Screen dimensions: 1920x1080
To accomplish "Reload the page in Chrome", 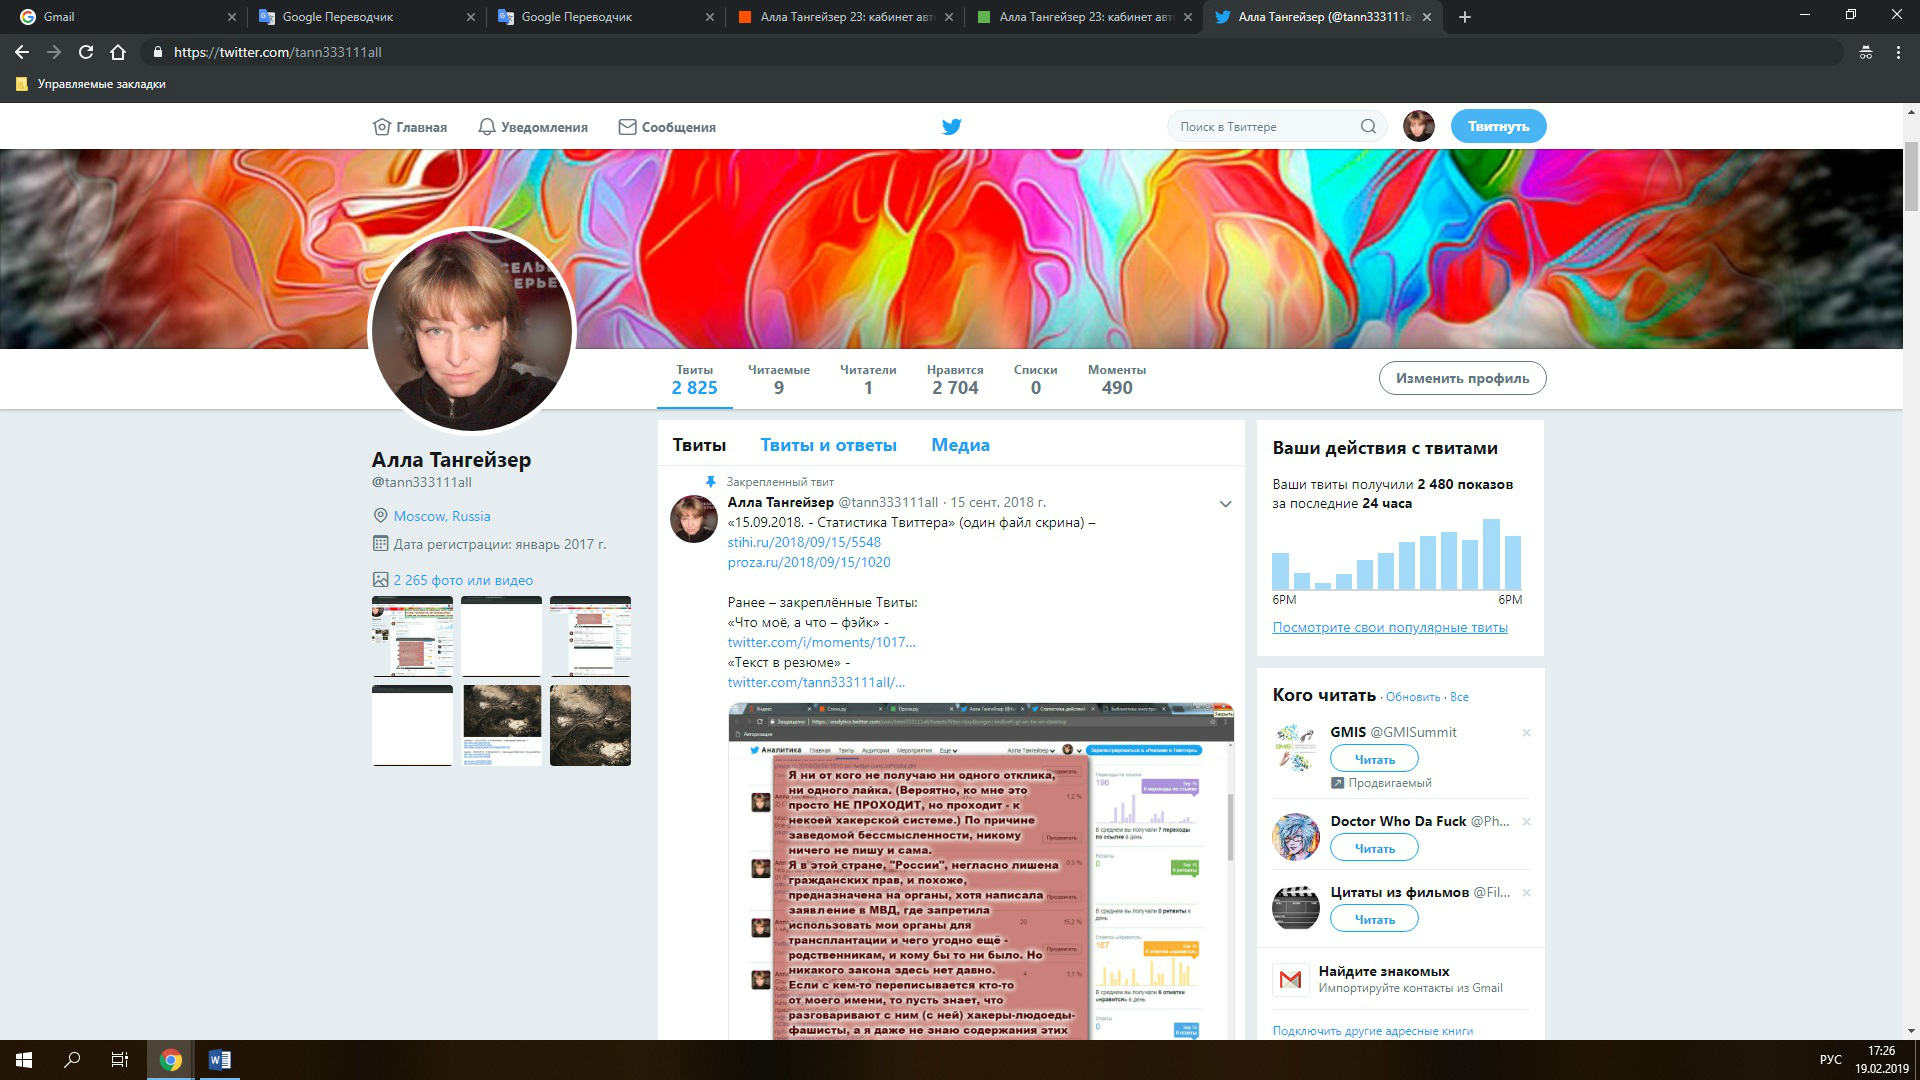I will click(86, 52).
